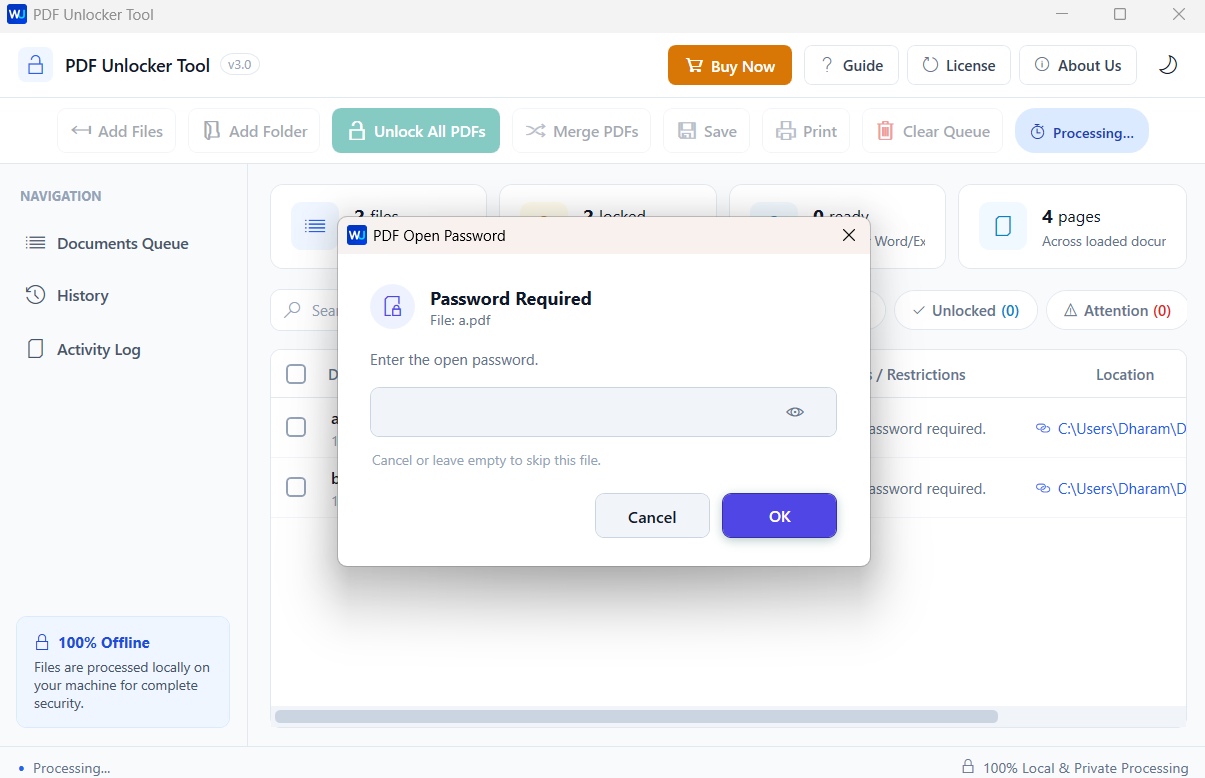This screenshot has height=778, width=1205.
Task: Click the first row link chain icon
Action: pyautogui.click(x=1043, y=428)
